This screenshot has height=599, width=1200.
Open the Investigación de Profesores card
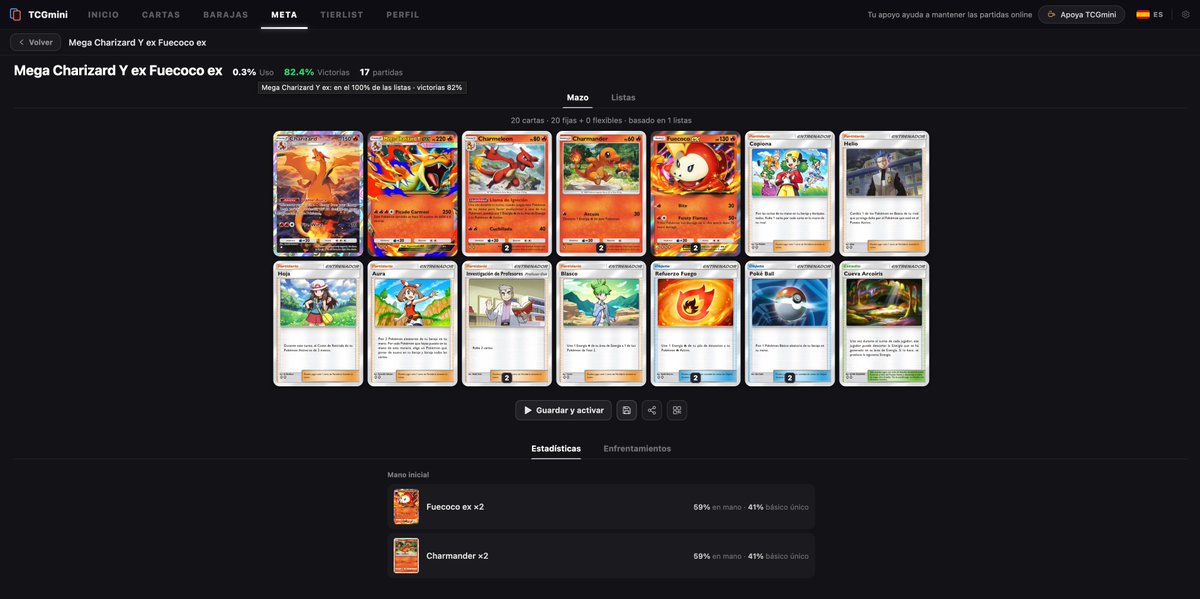pos(507,323)
